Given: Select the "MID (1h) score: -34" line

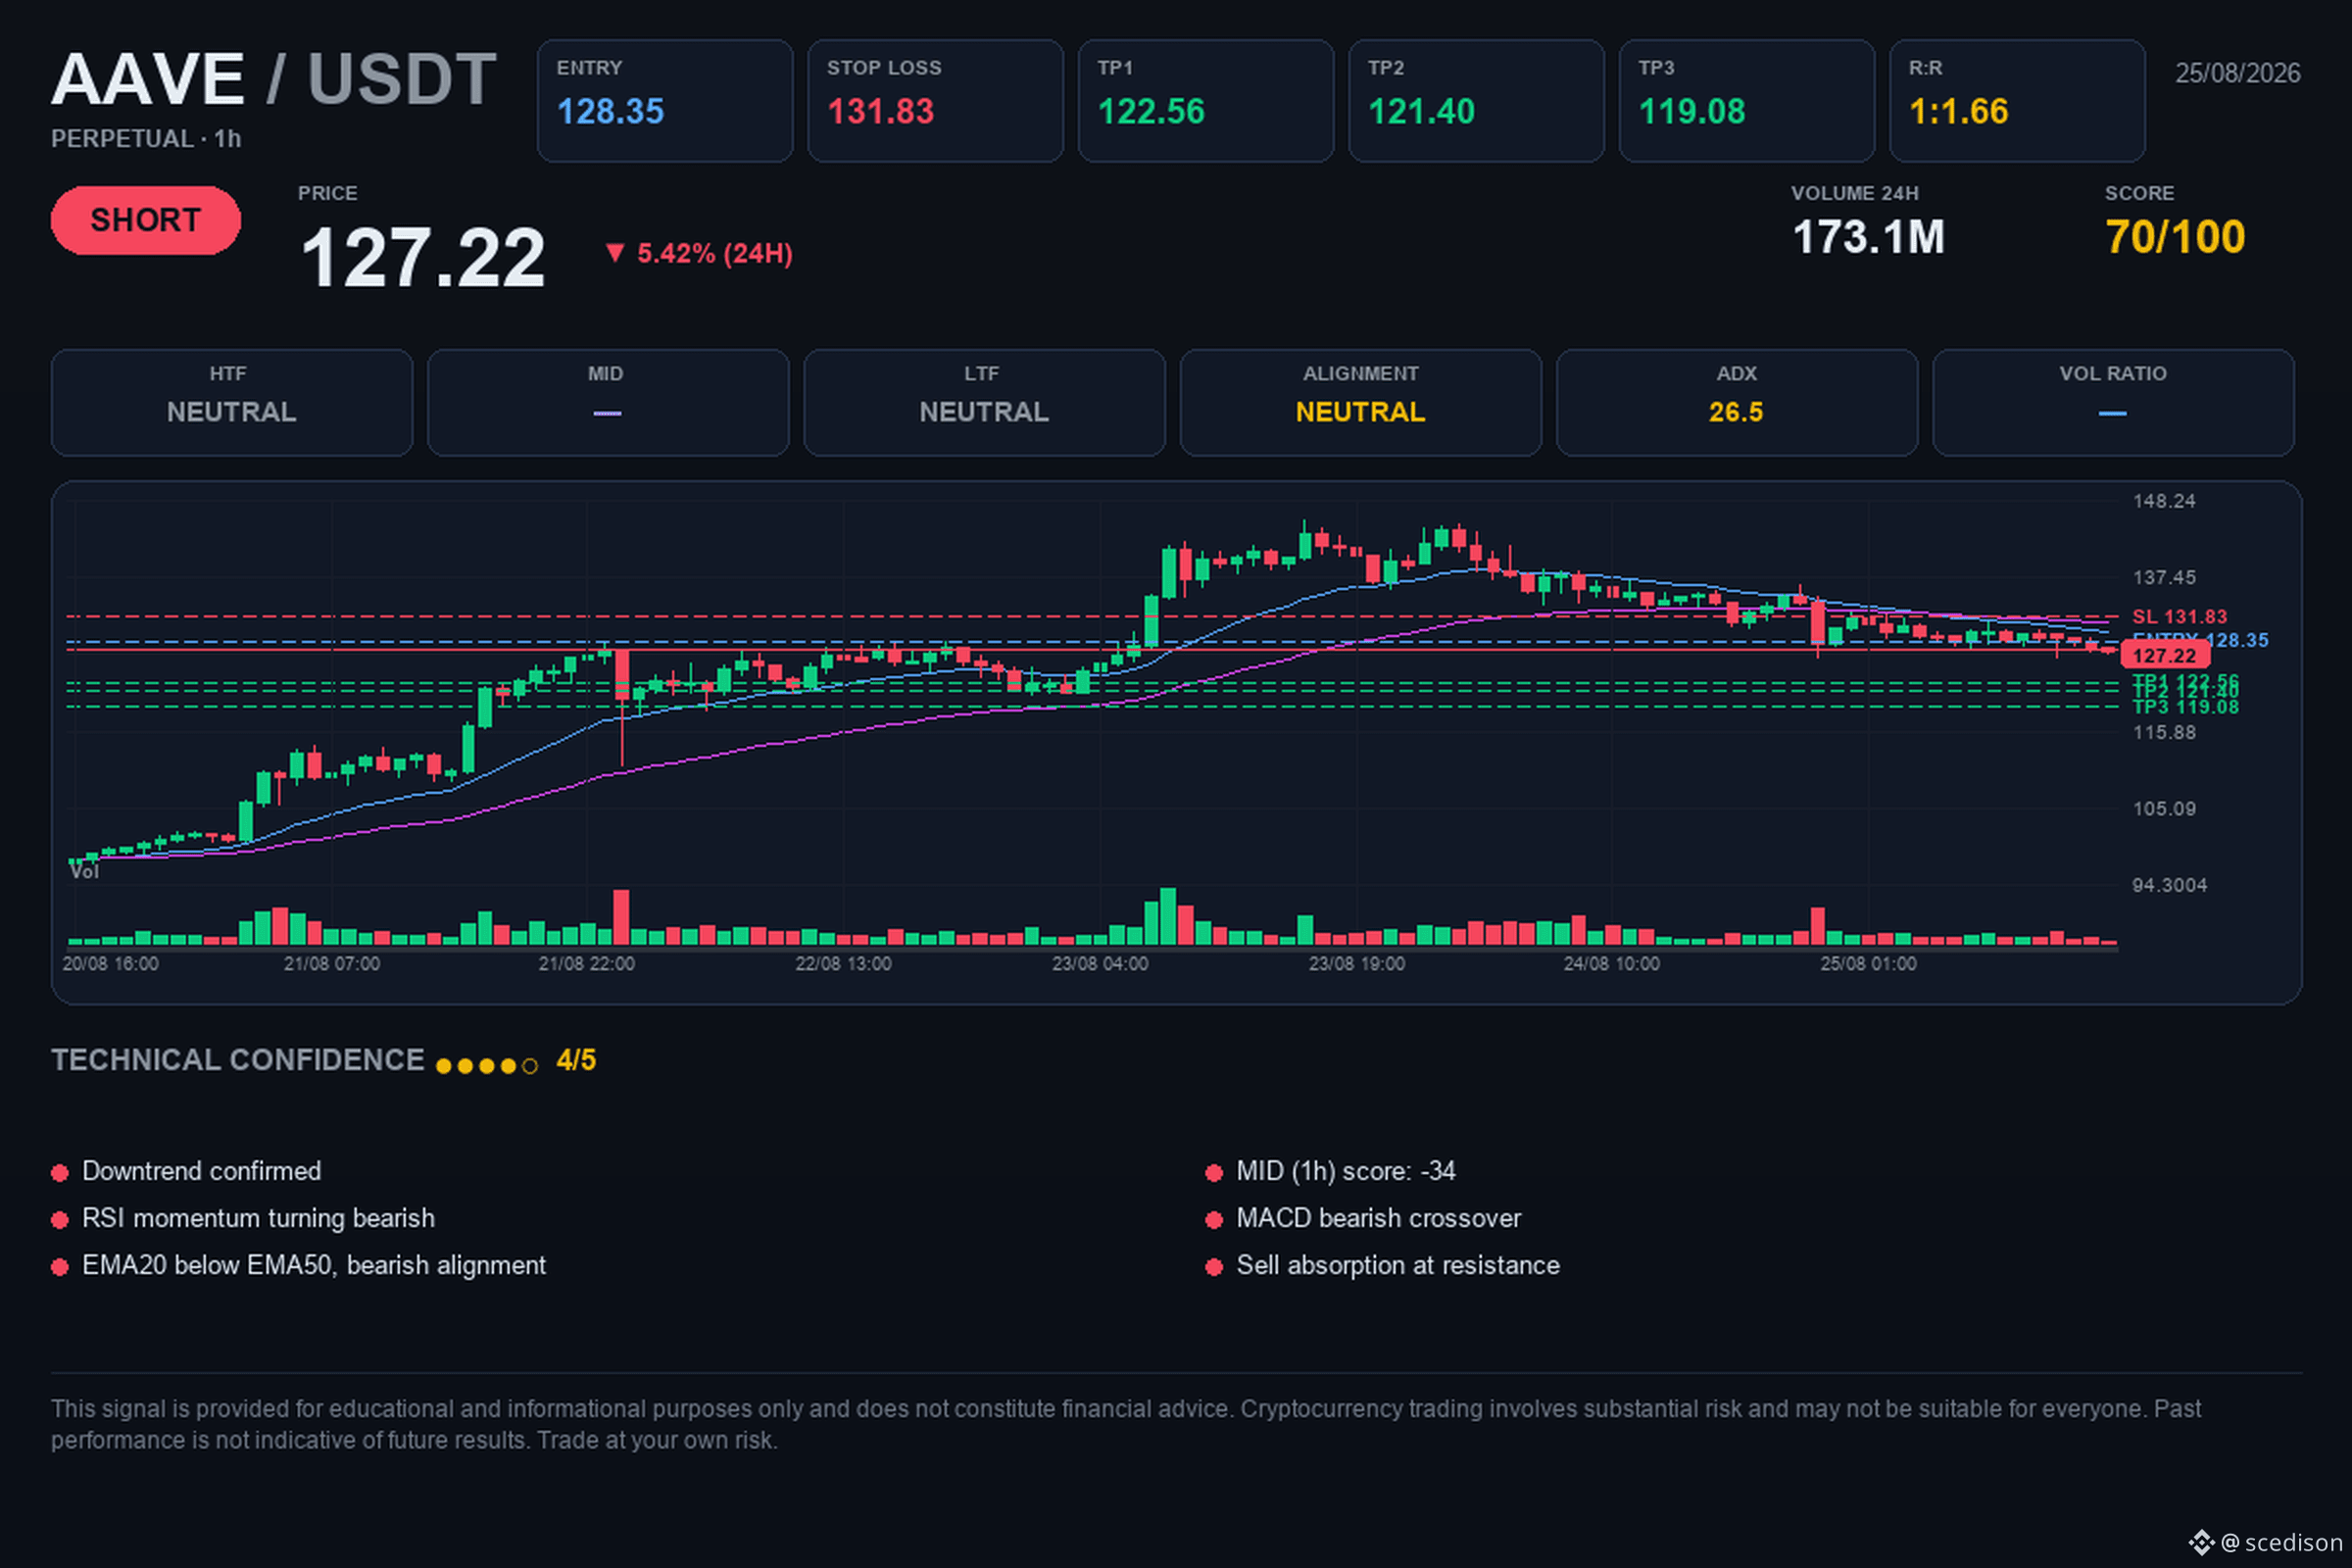Looking at the screenshot, I should coord(1331,1172).
